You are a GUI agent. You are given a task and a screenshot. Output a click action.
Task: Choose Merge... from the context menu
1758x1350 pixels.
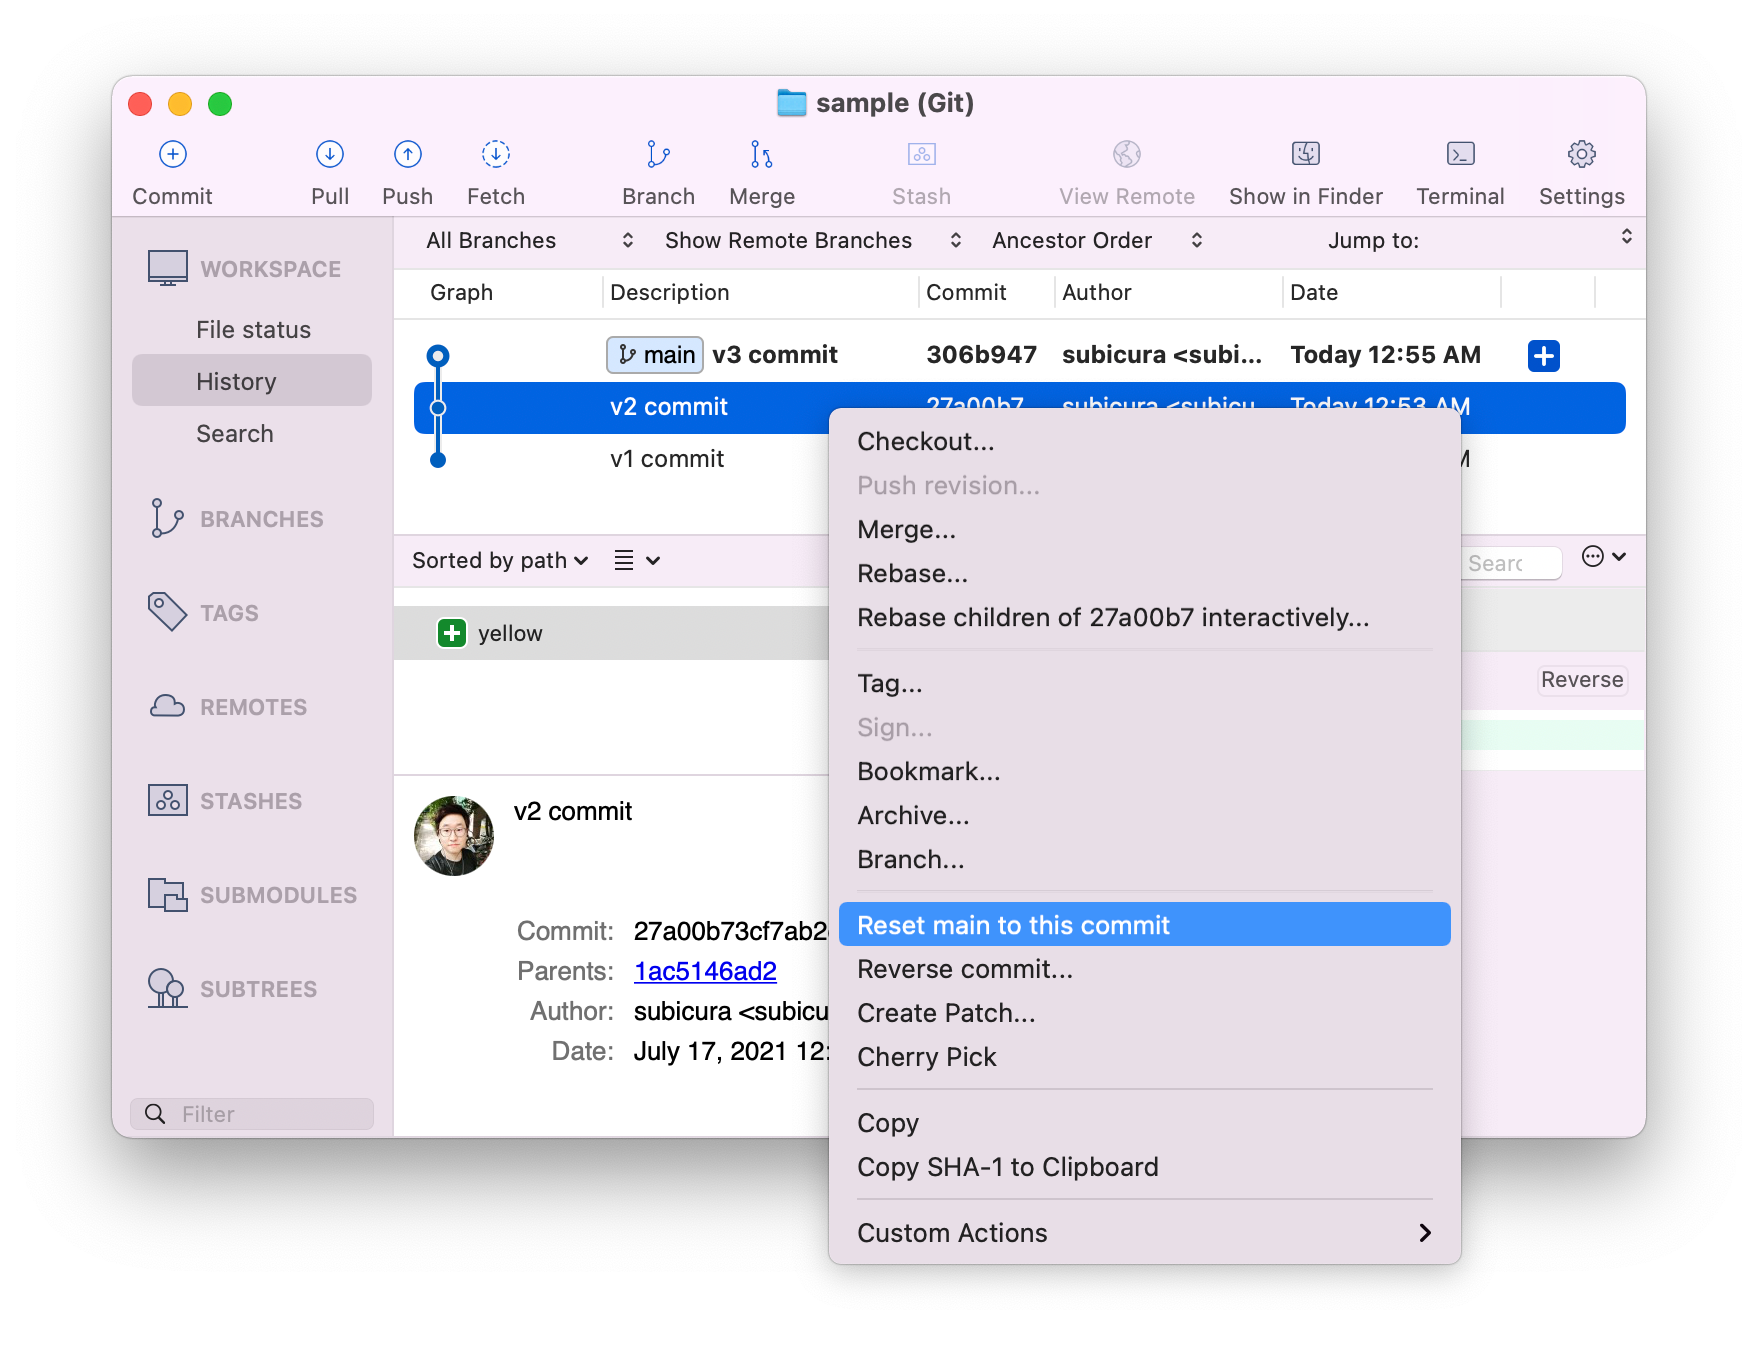(x=1145, y=530)
